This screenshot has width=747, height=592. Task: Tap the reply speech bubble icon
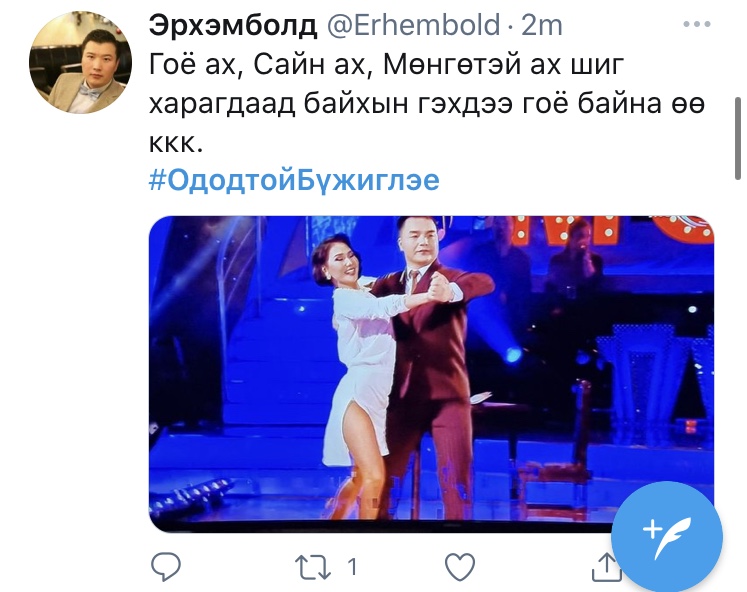[165, 567]
